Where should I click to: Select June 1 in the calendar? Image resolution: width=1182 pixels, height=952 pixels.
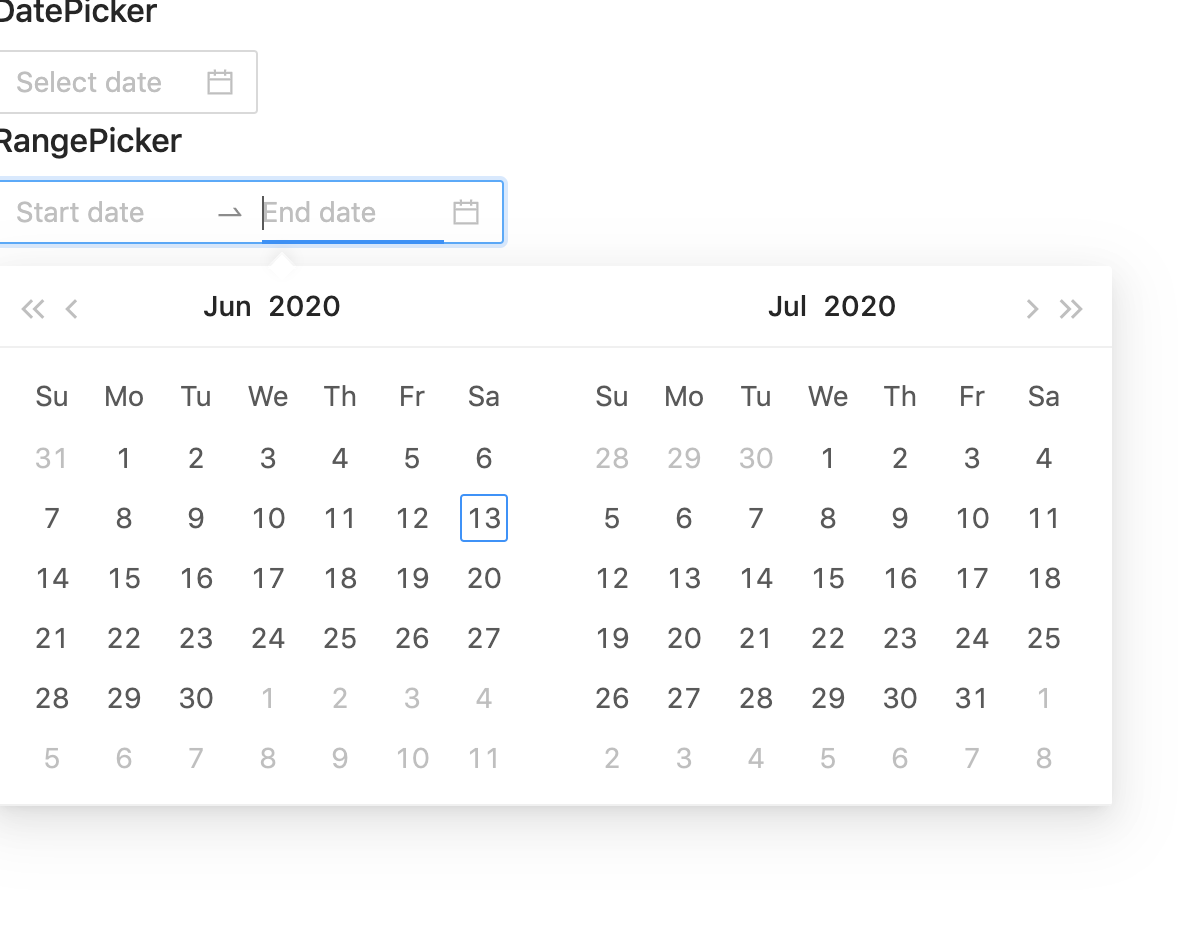point(124,458)
